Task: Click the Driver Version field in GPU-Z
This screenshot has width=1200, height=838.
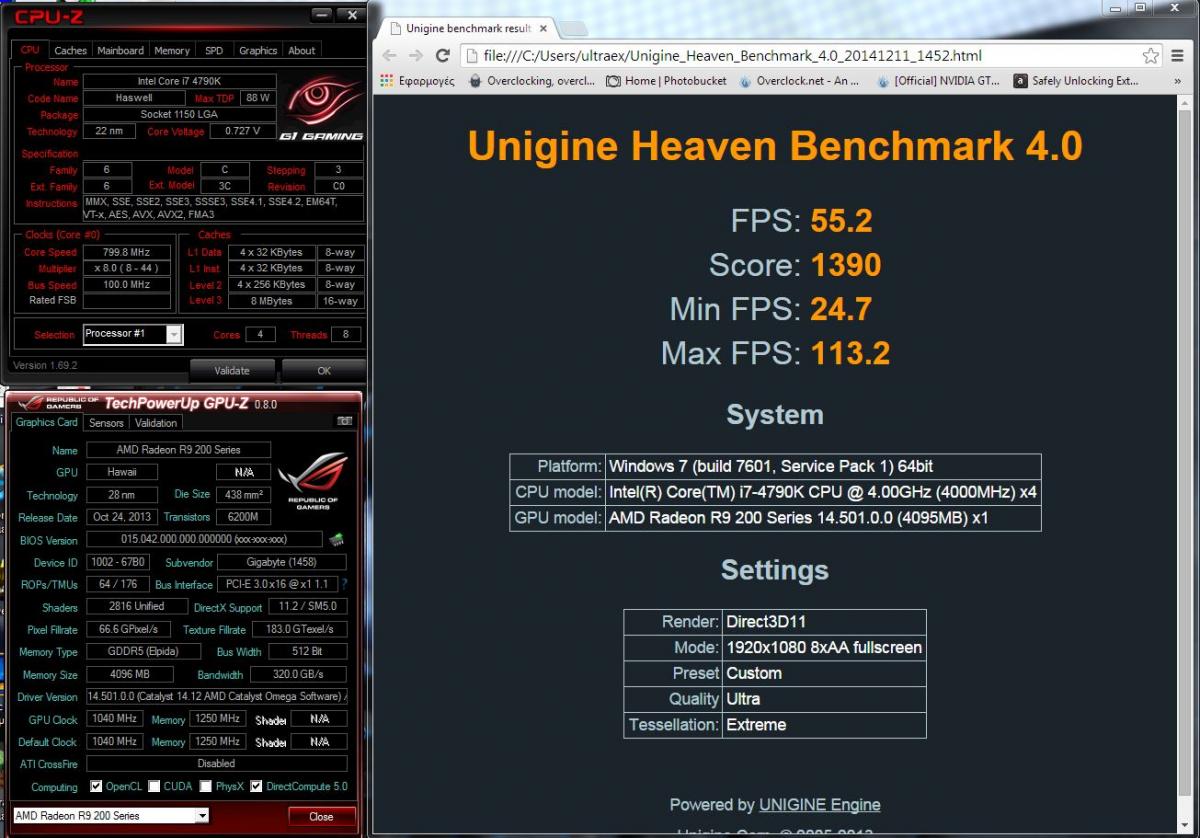Action: (x=217, y=696)
